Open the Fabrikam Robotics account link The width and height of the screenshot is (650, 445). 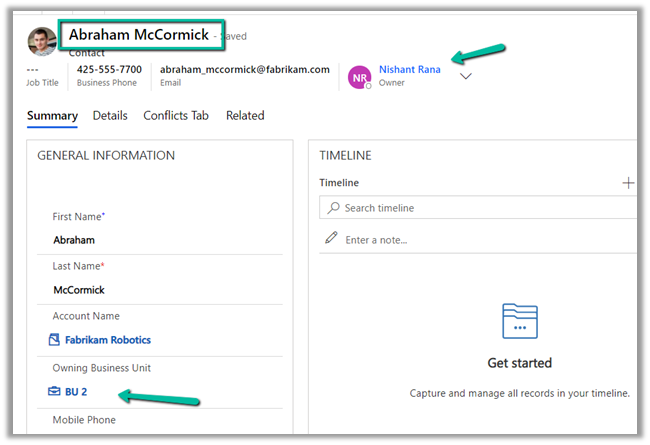[108, 340]
